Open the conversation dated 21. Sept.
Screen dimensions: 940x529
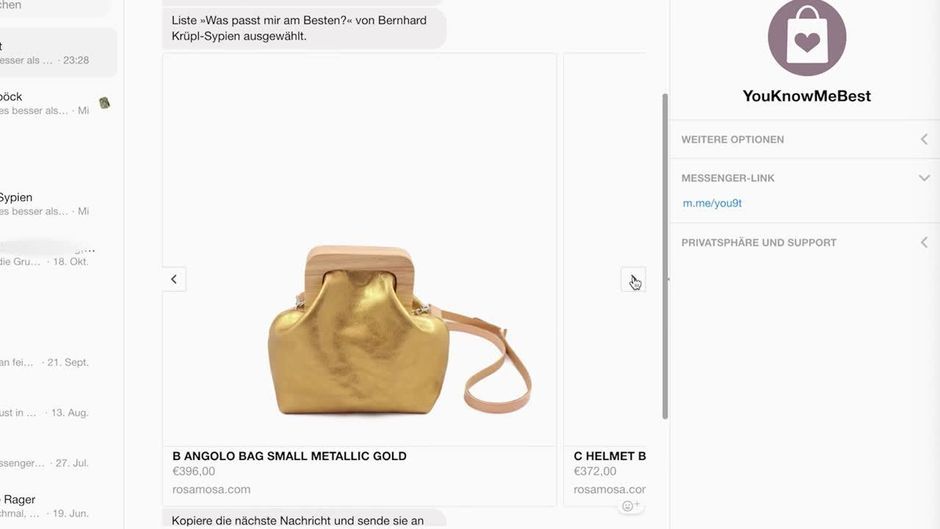pyautogui.click(x=55, y=362)
